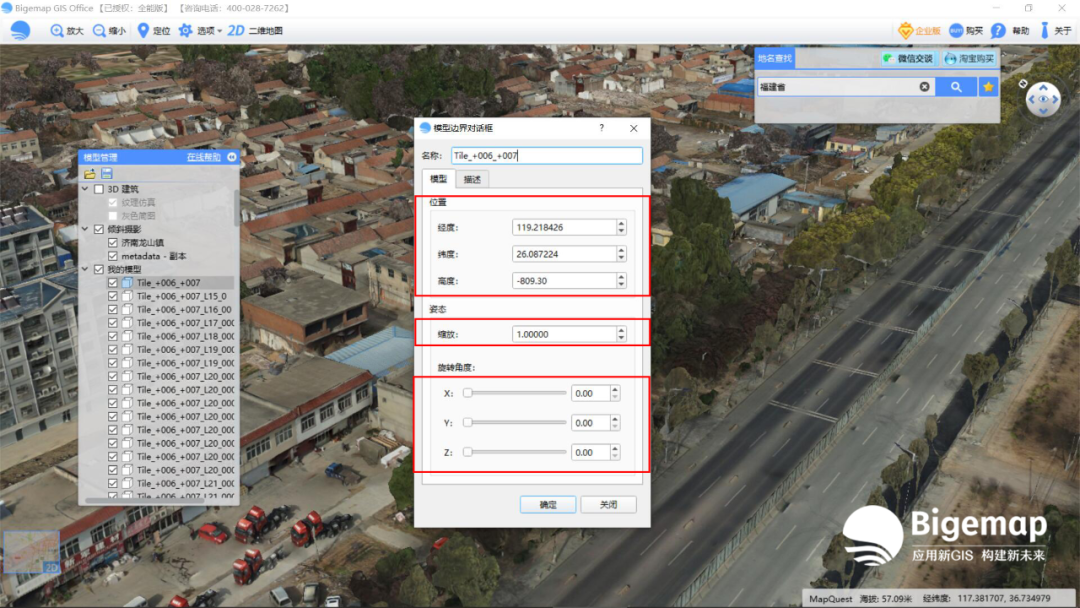Open the 在线帮助 link
The image size is (1080, 608).
(203, 158)
